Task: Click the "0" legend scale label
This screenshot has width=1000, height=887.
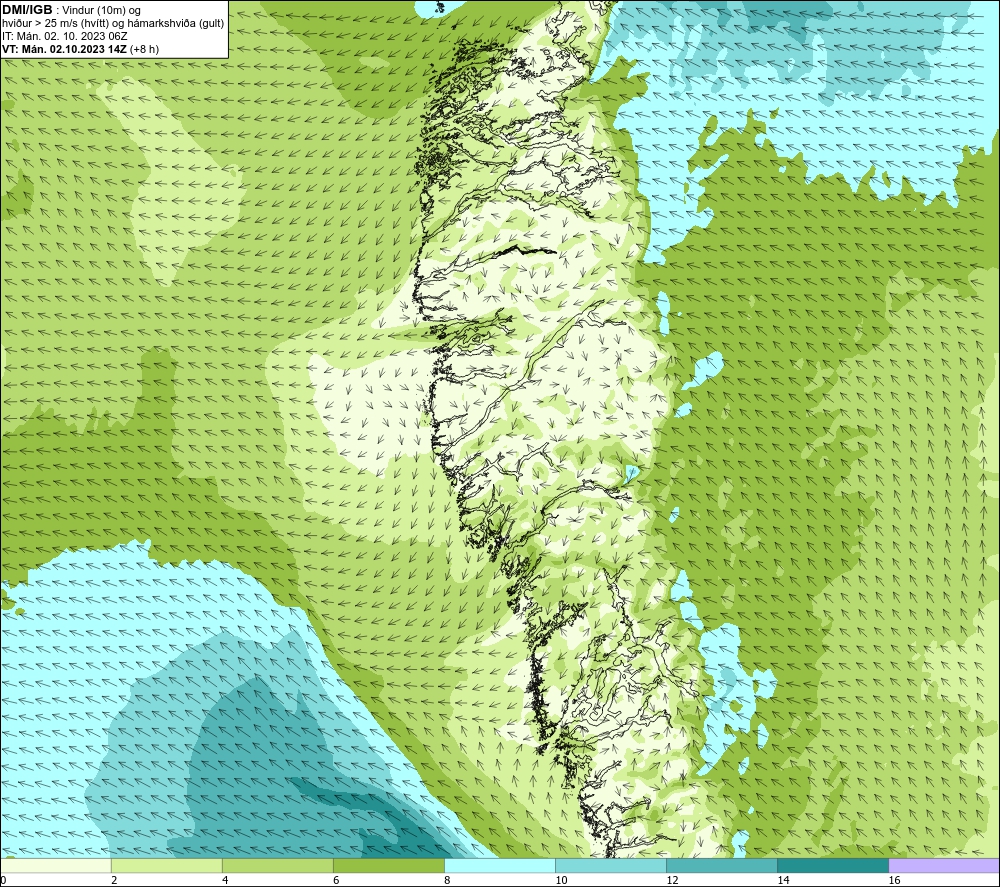Action: [4, 880]
